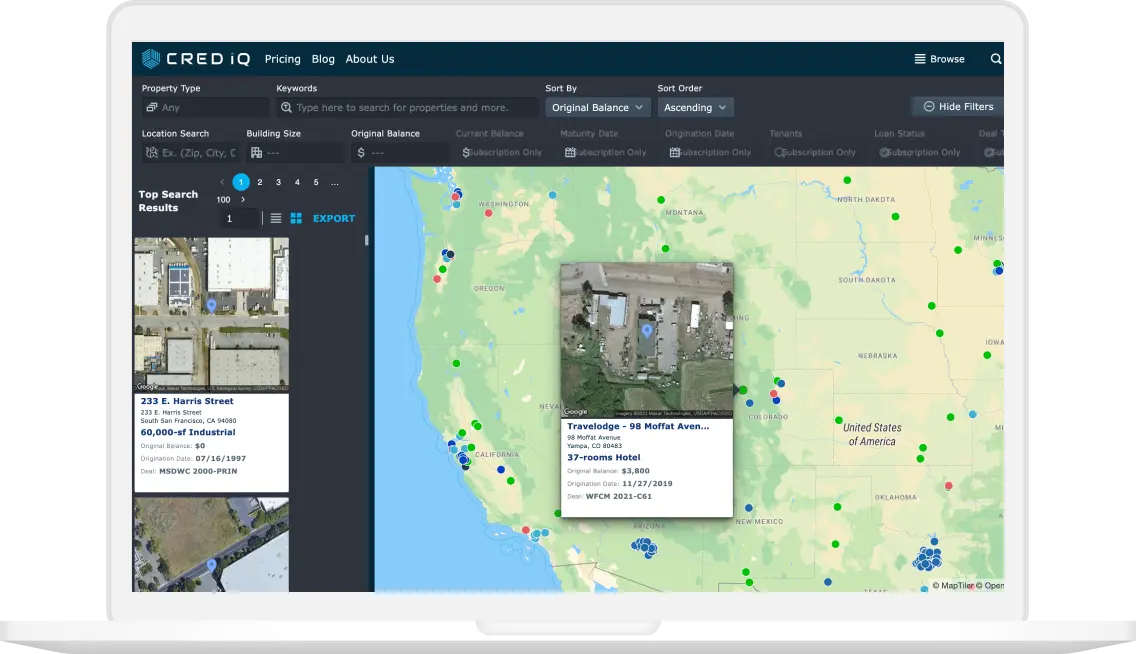
Task: Click the Current Balance dollar icon
Action: [x=466, y=152]
